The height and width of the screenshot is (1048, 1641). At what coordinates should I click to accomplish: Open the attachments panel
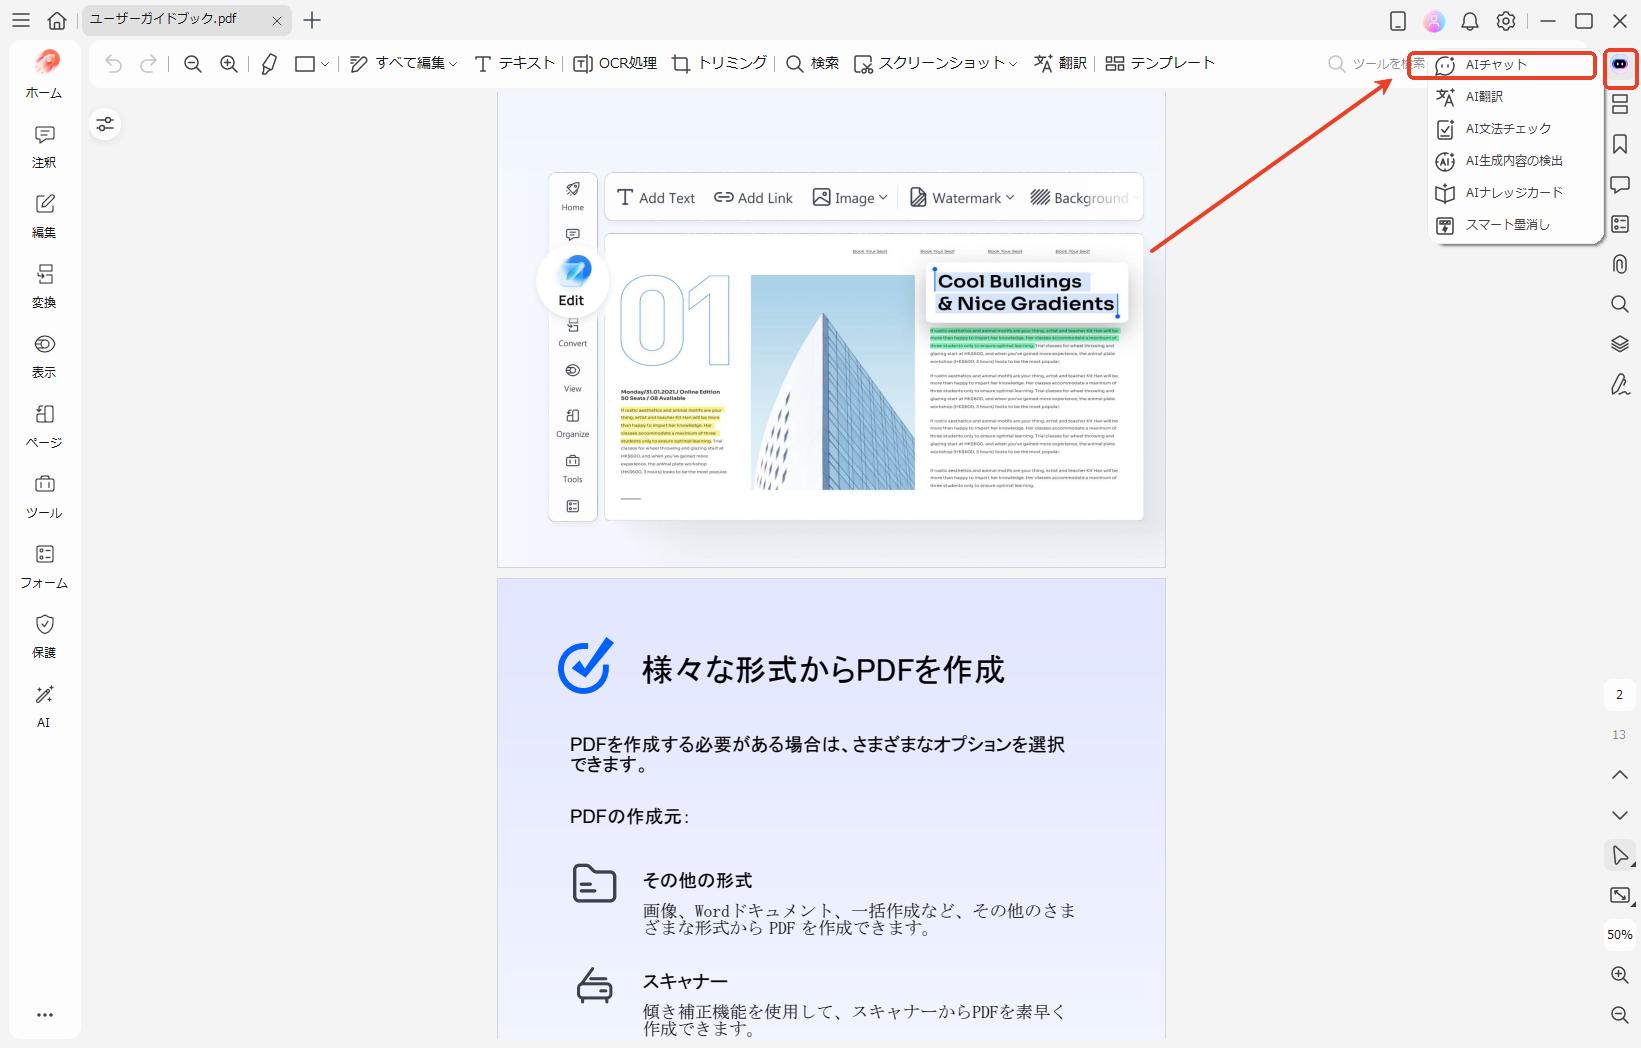click(x=1621, y=264)
